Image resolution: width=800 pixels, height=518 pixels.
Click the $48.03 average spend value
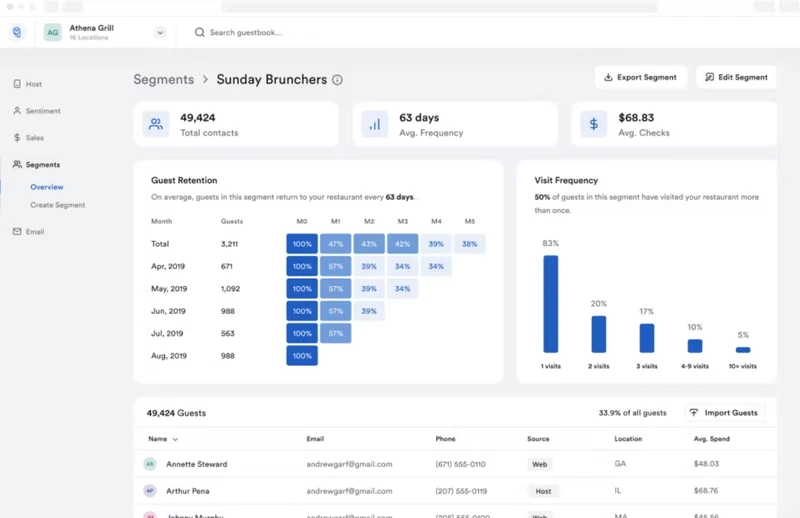click(706, 464)
